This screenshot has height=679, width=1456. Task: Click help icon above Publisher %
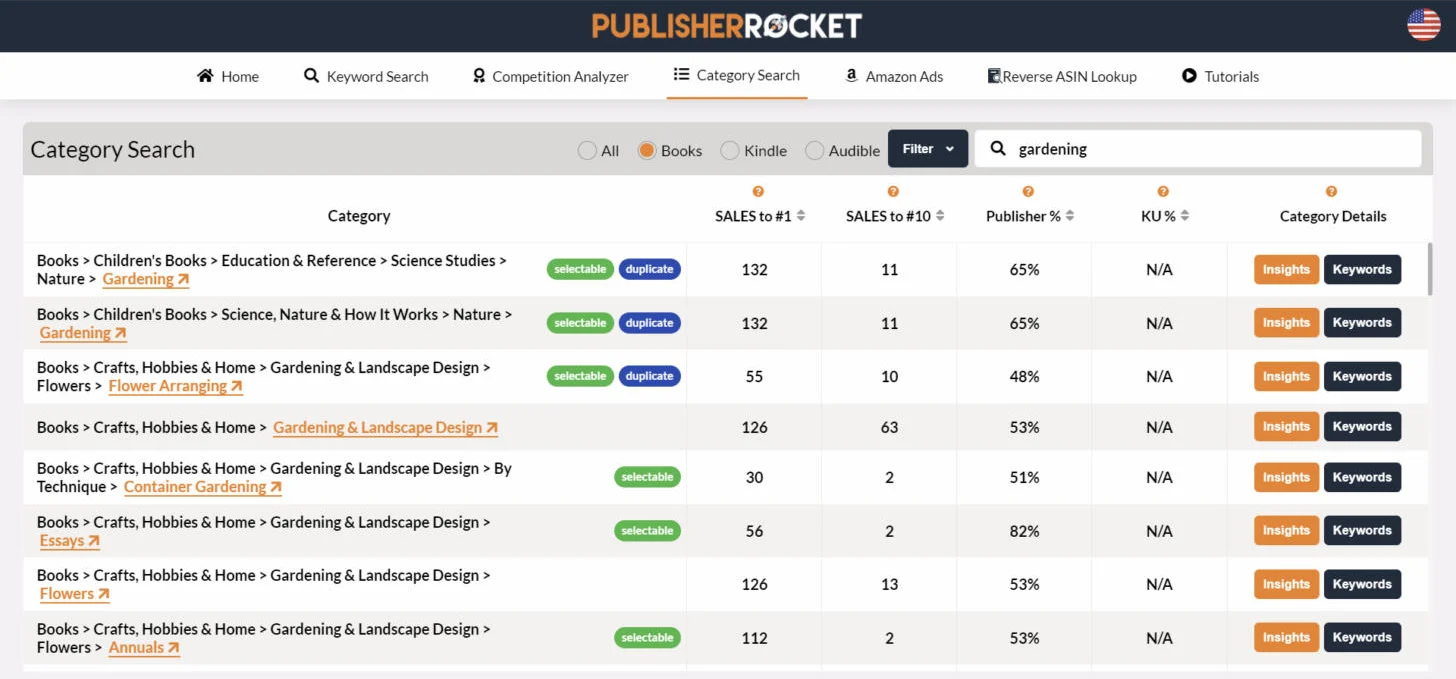[x=1028, y=191]
